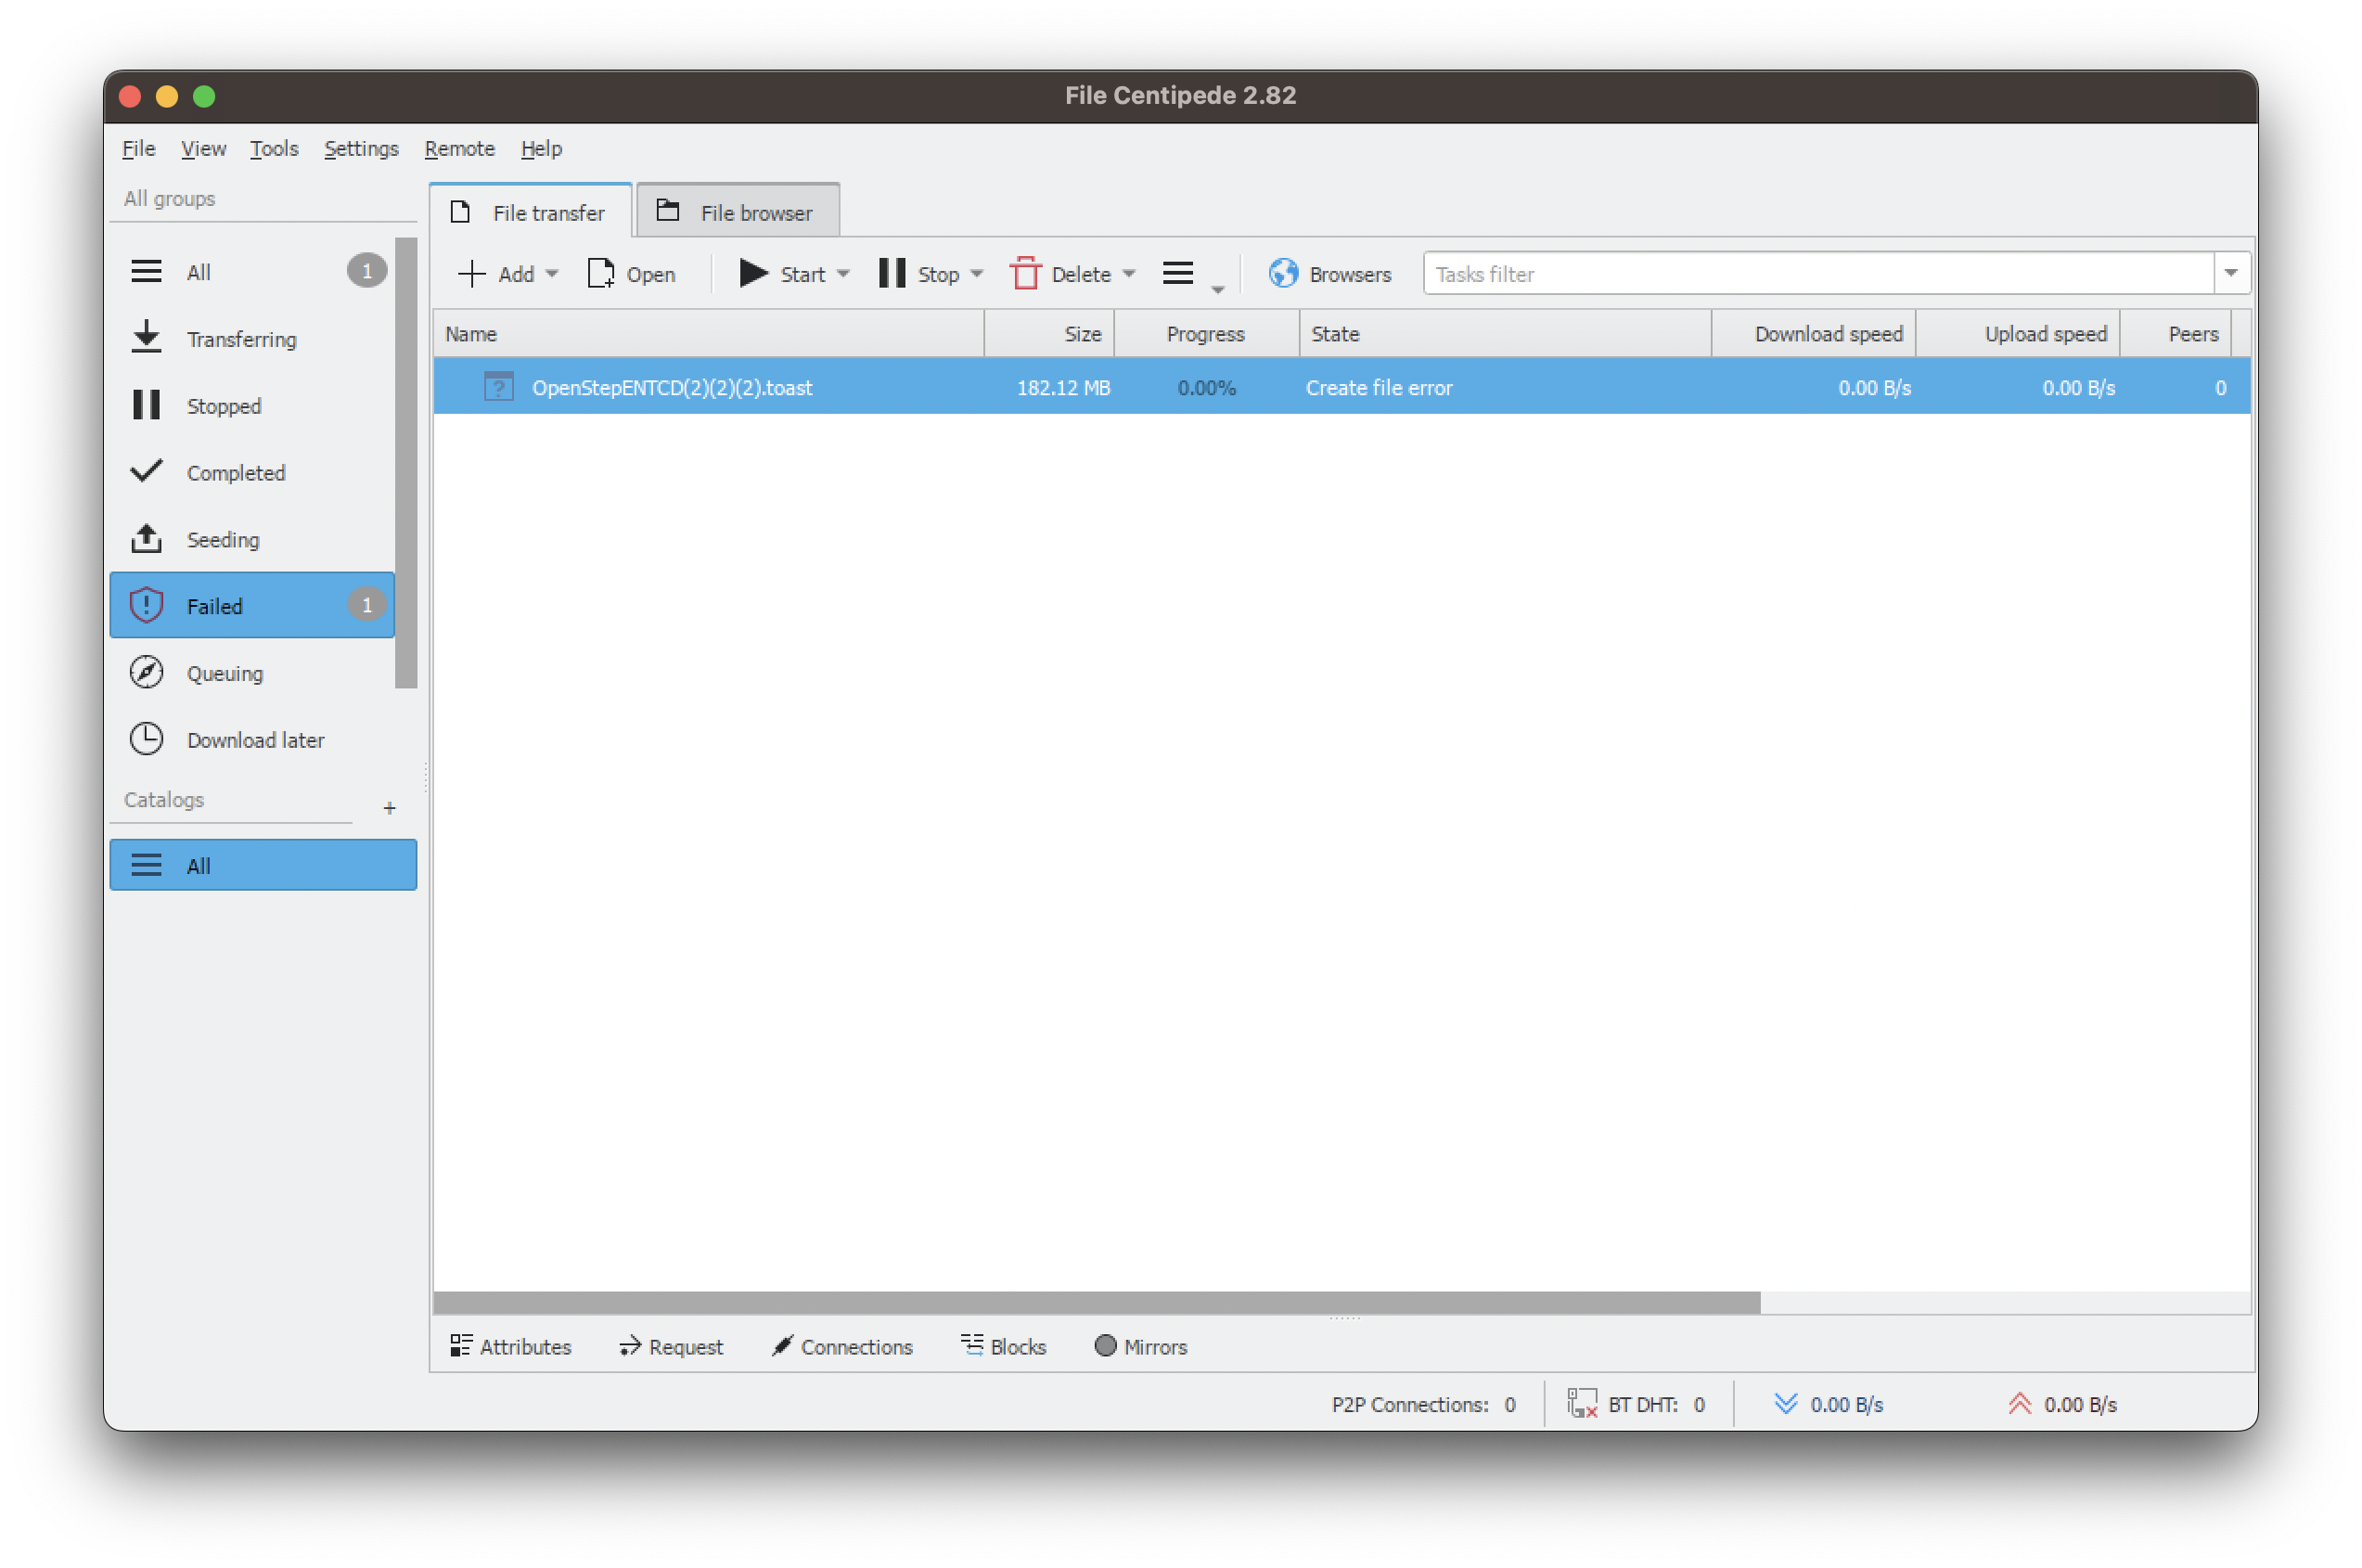This screenshot has height=1568, width=2362.
Task: Select the Transferring filter in sidebar
Action: point(241,339)
